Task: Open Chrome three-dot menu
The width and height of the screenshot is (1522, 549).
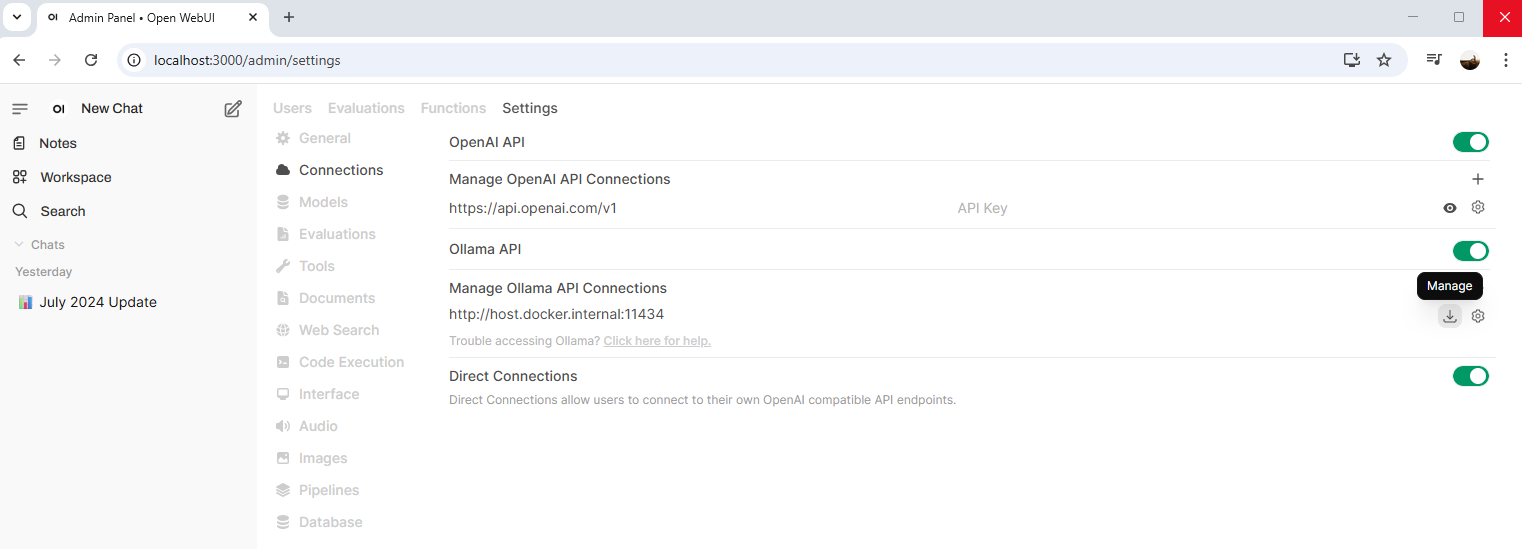Action: point(1505,60)
